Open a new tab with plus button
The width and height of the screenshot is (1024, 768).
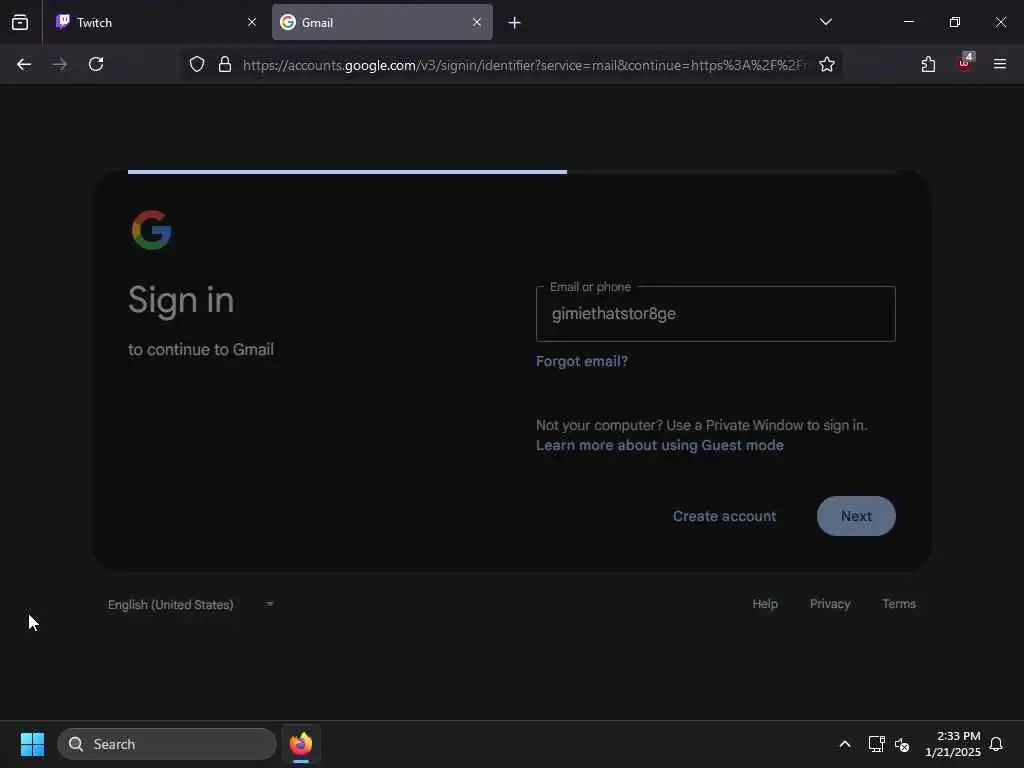pyautogui.click(x=515, y=23)
